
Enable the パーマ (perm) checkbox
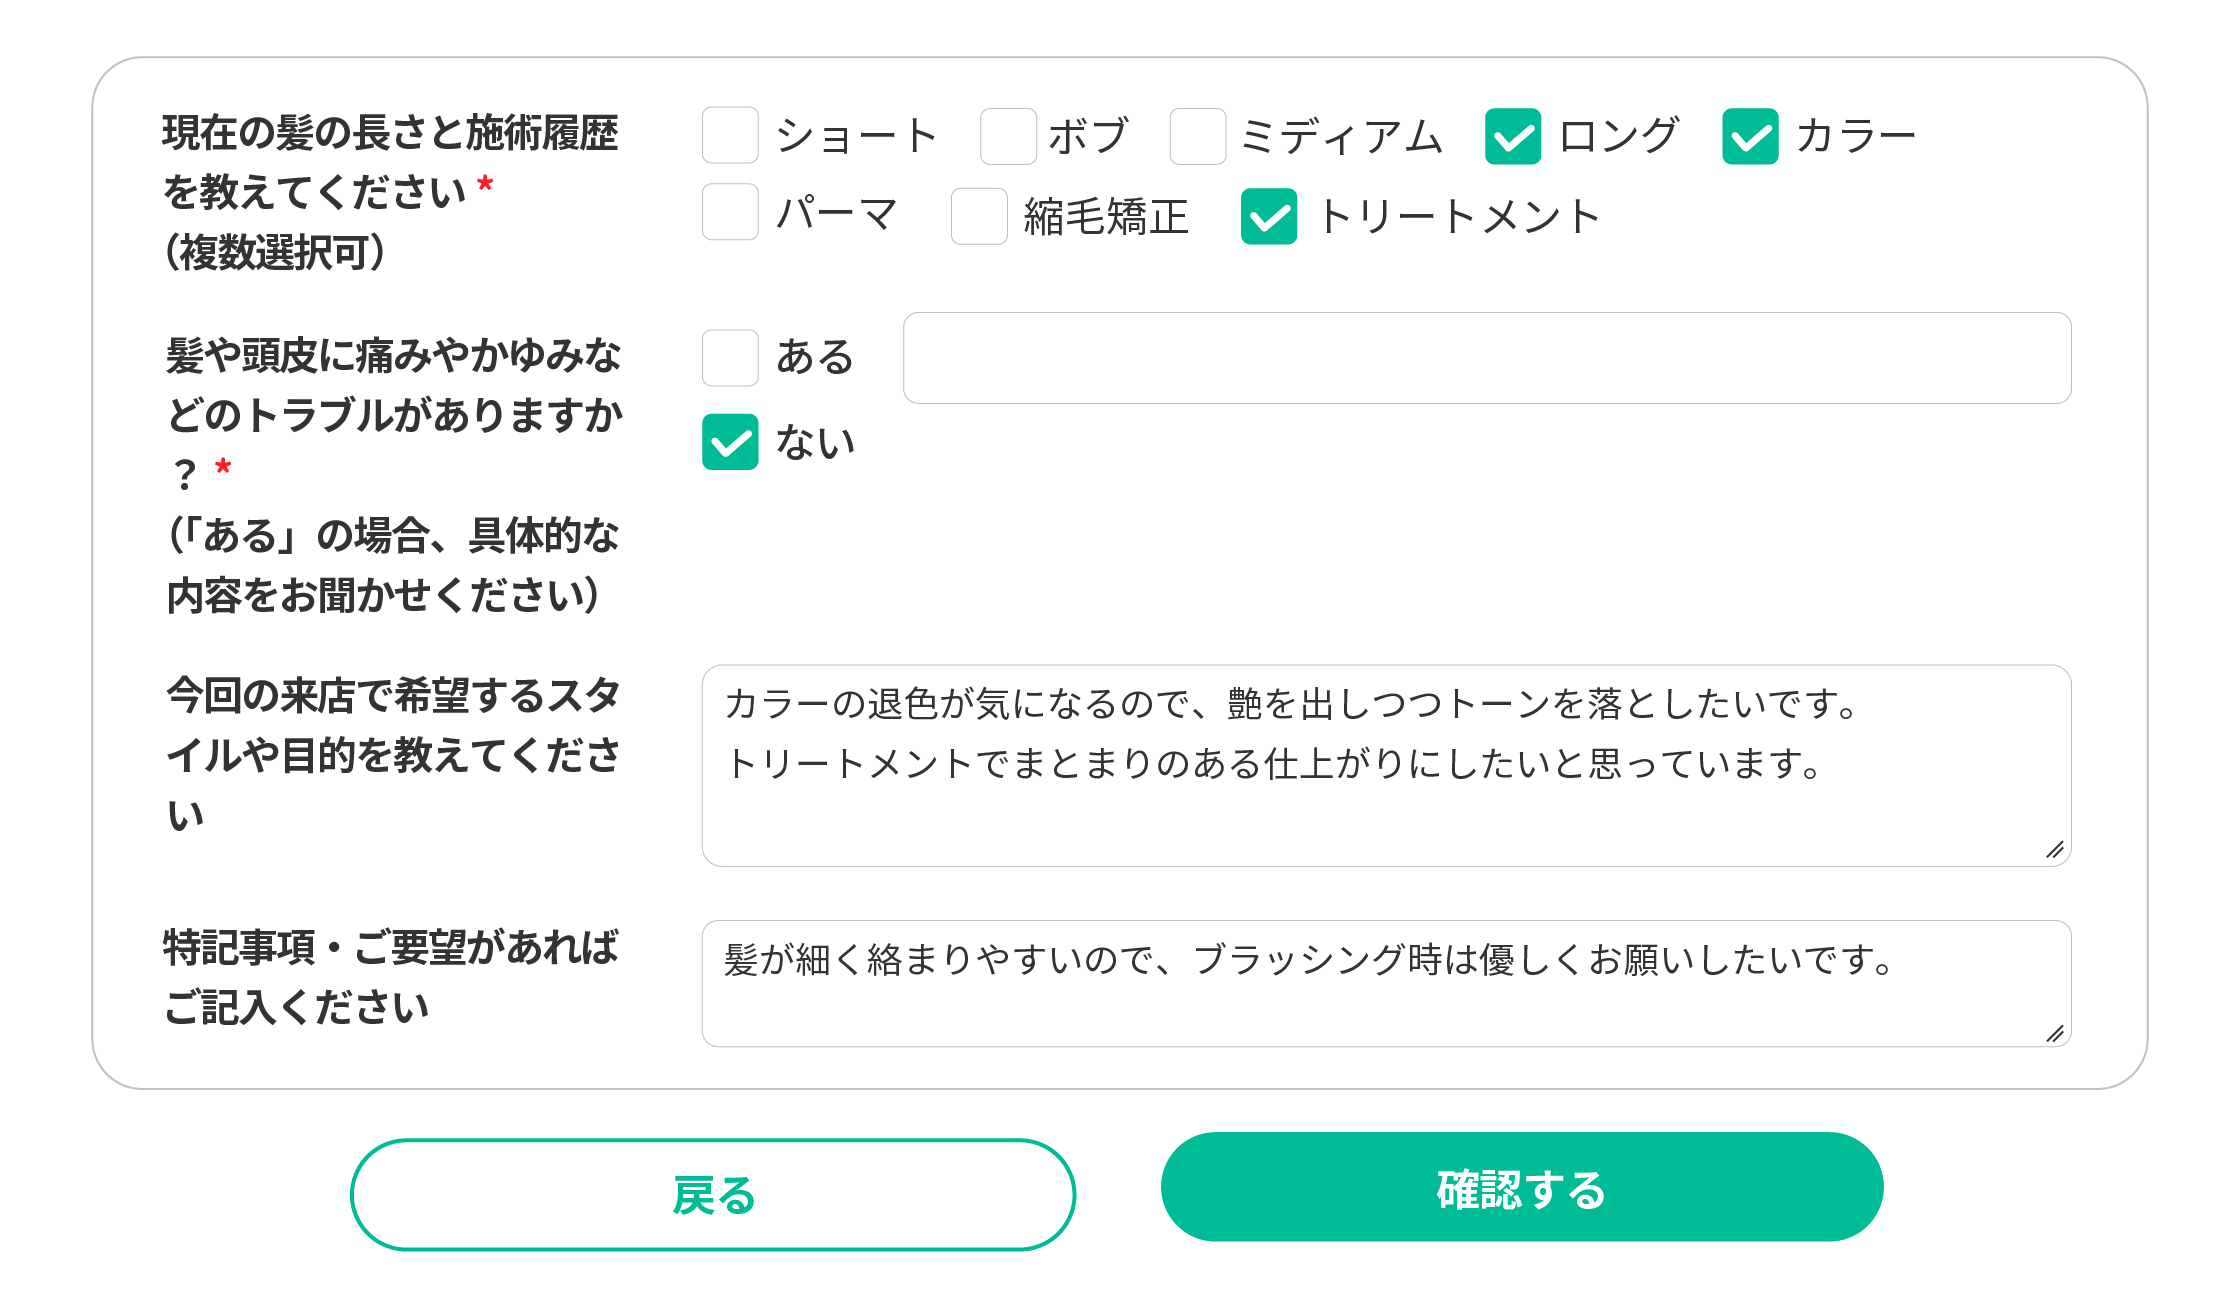(730, 212)
